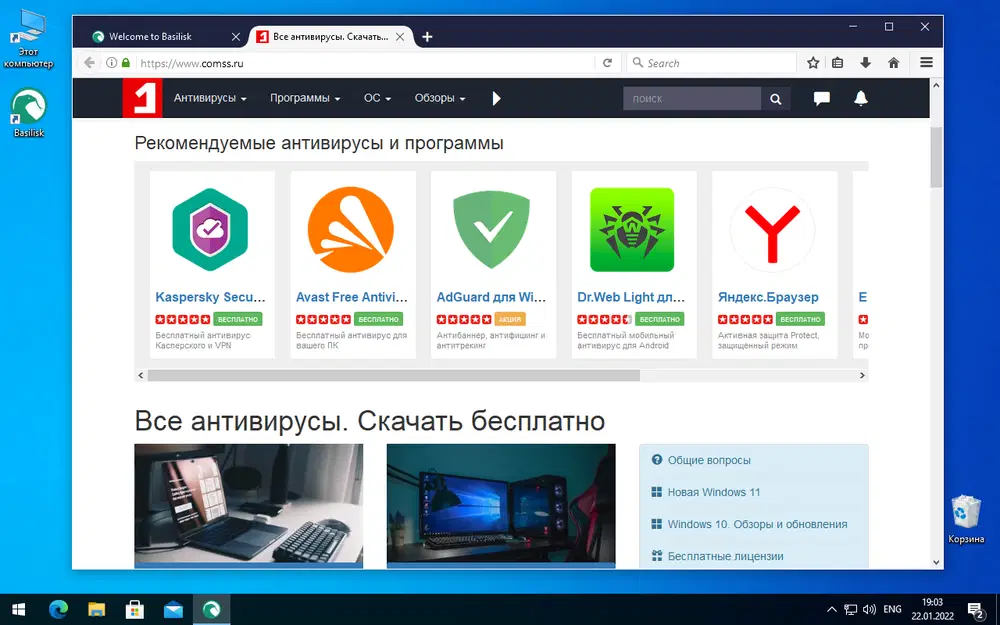Open the Бесплатные лицензии sidebar link
The width and height of the screenshot is (1000, 625).
point(725,556)
